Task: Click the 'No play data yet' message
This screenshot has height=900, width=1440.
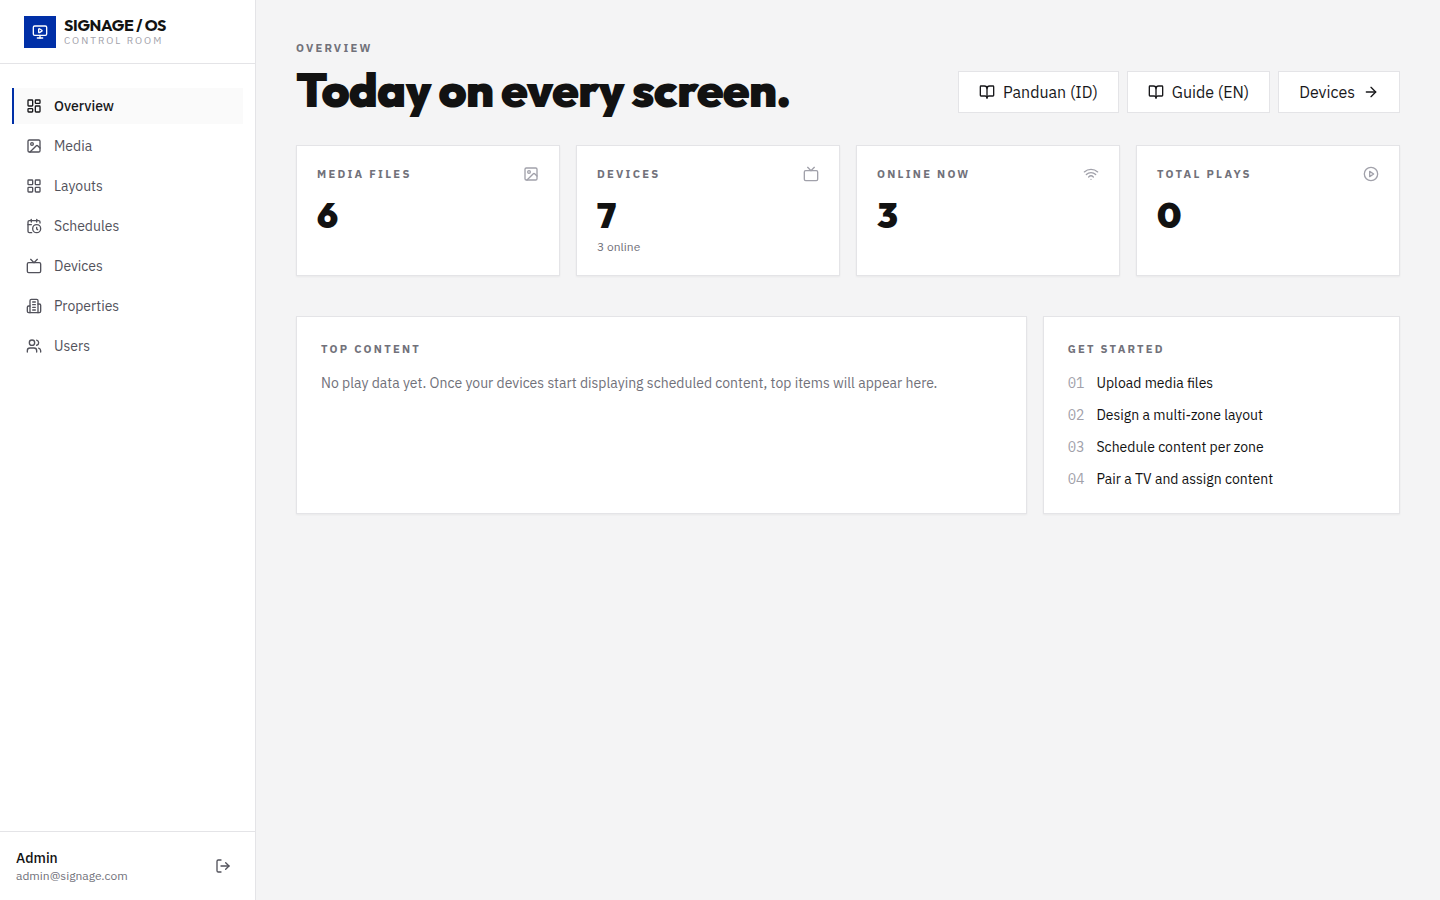Action: (x=629, y=383)
